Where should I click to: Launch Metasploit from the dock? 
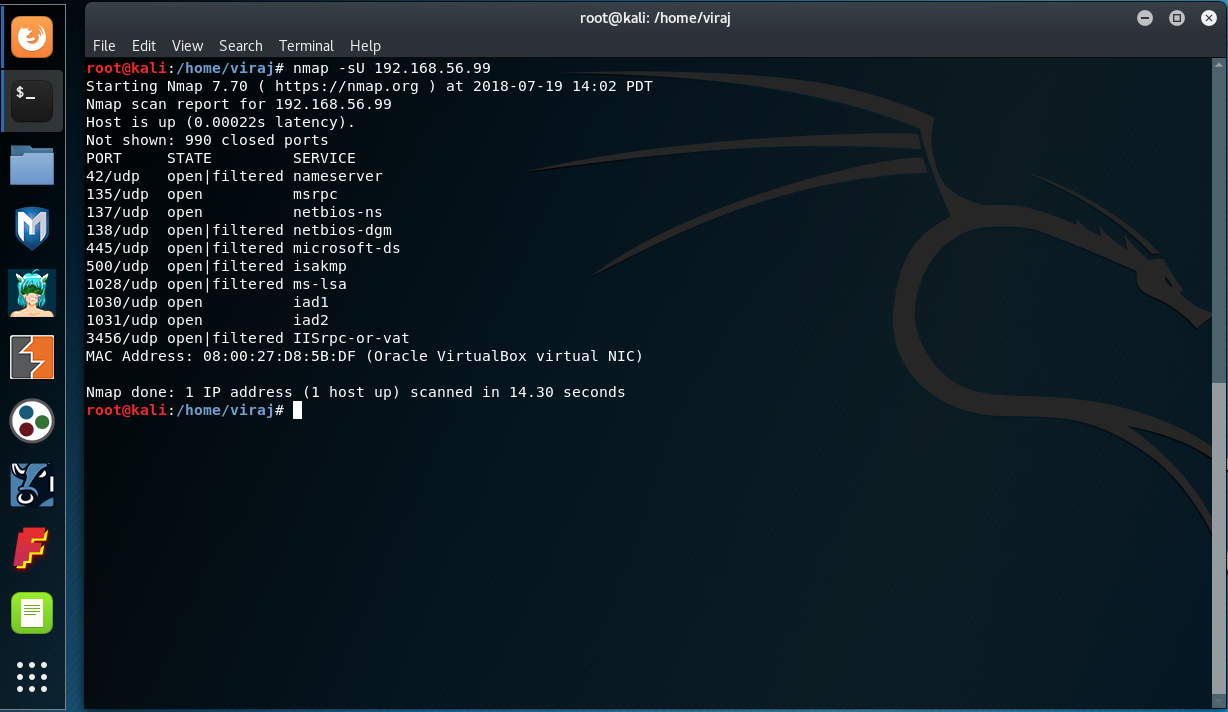coord(32,229)
